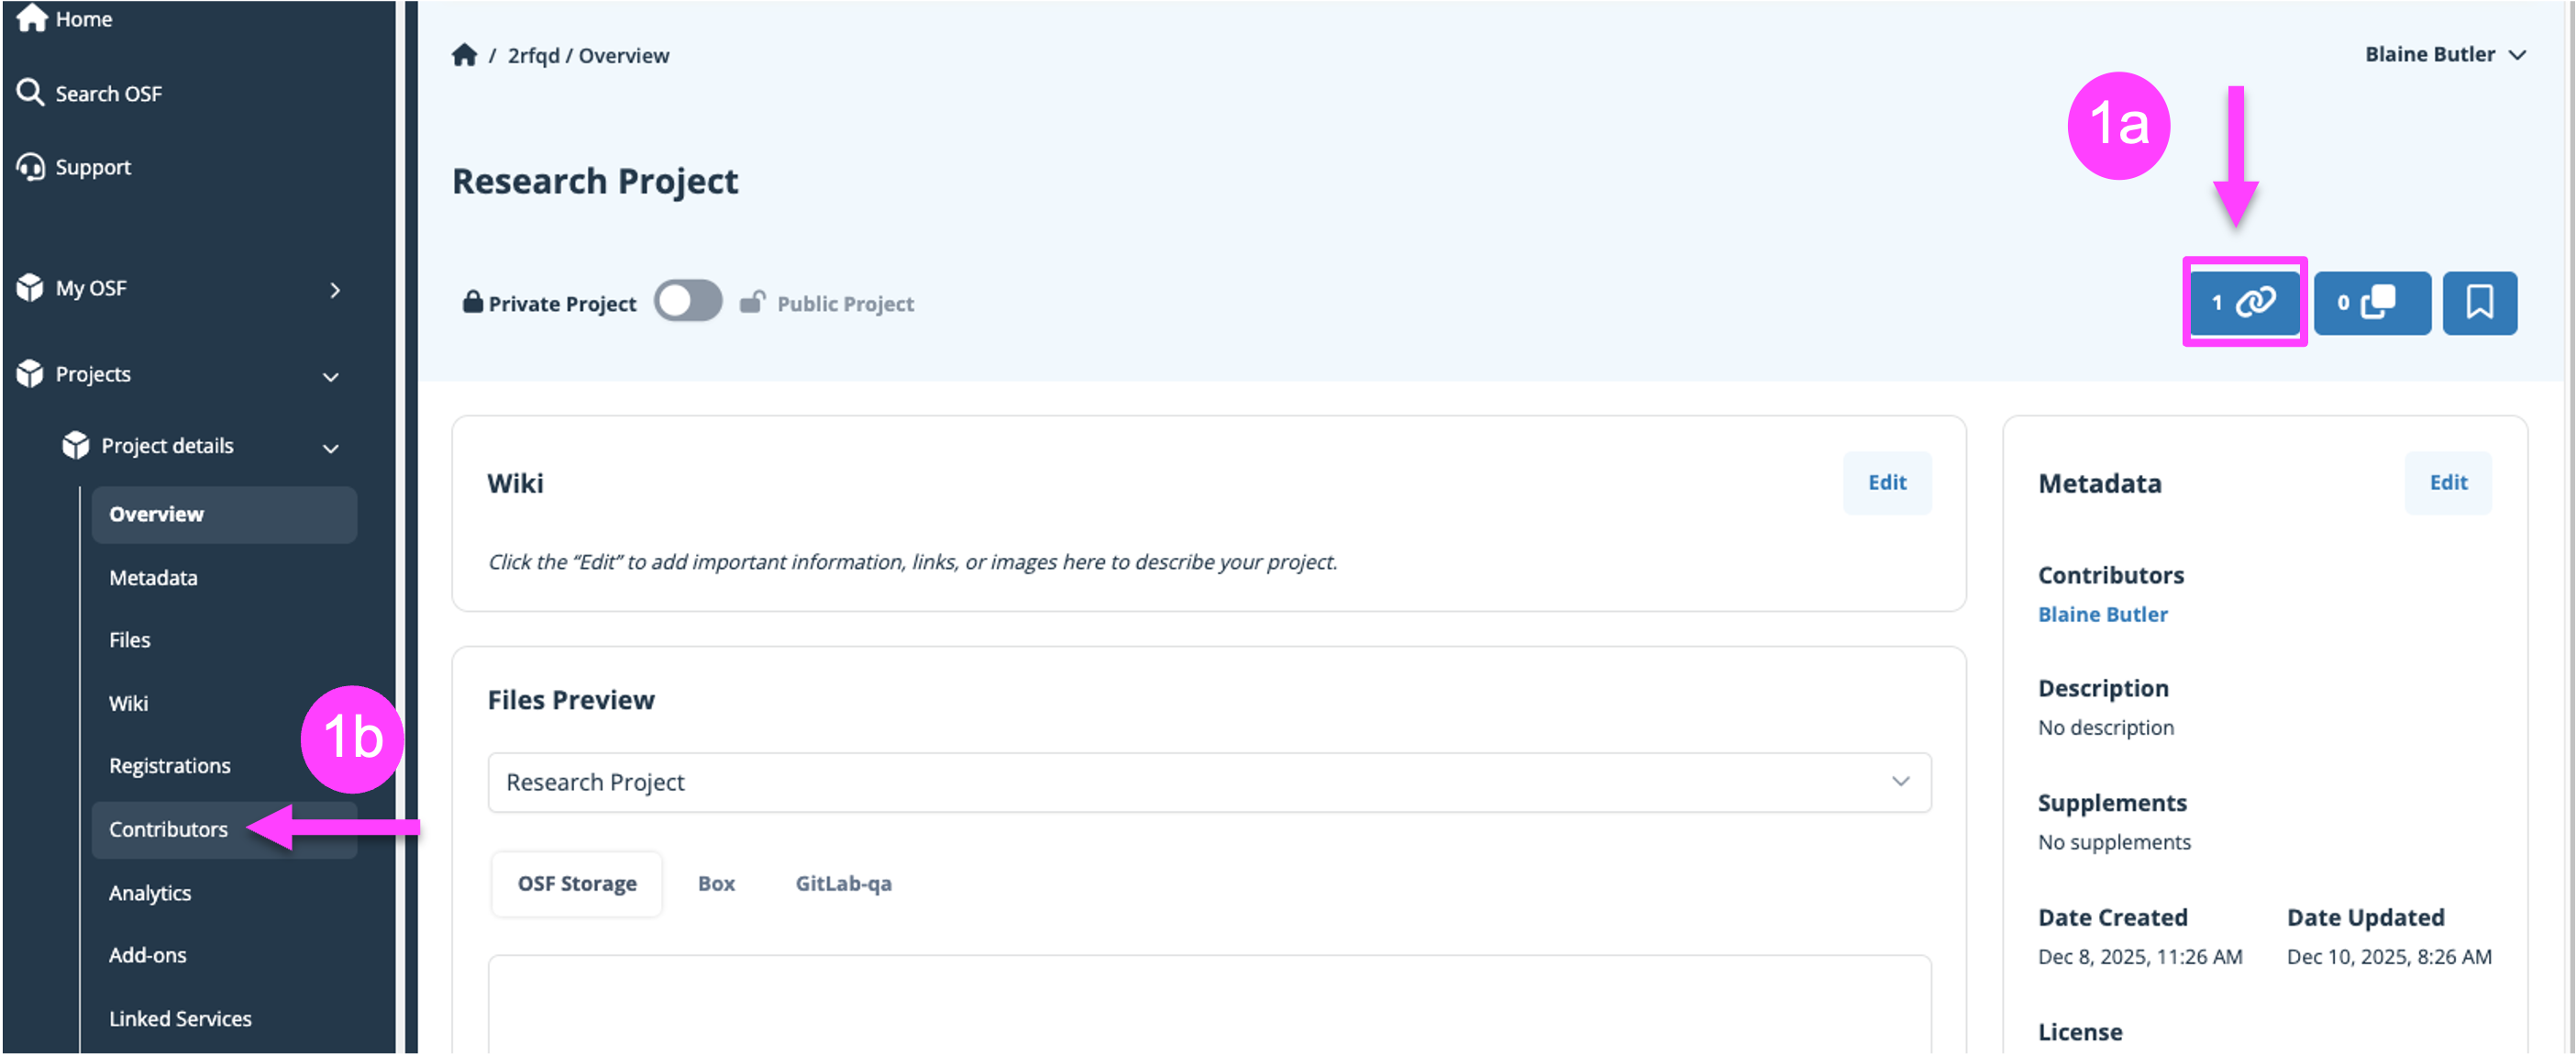2576x1055 pixels.
Task: Expand the My OSF sidebar section
Action: point(334,290)
